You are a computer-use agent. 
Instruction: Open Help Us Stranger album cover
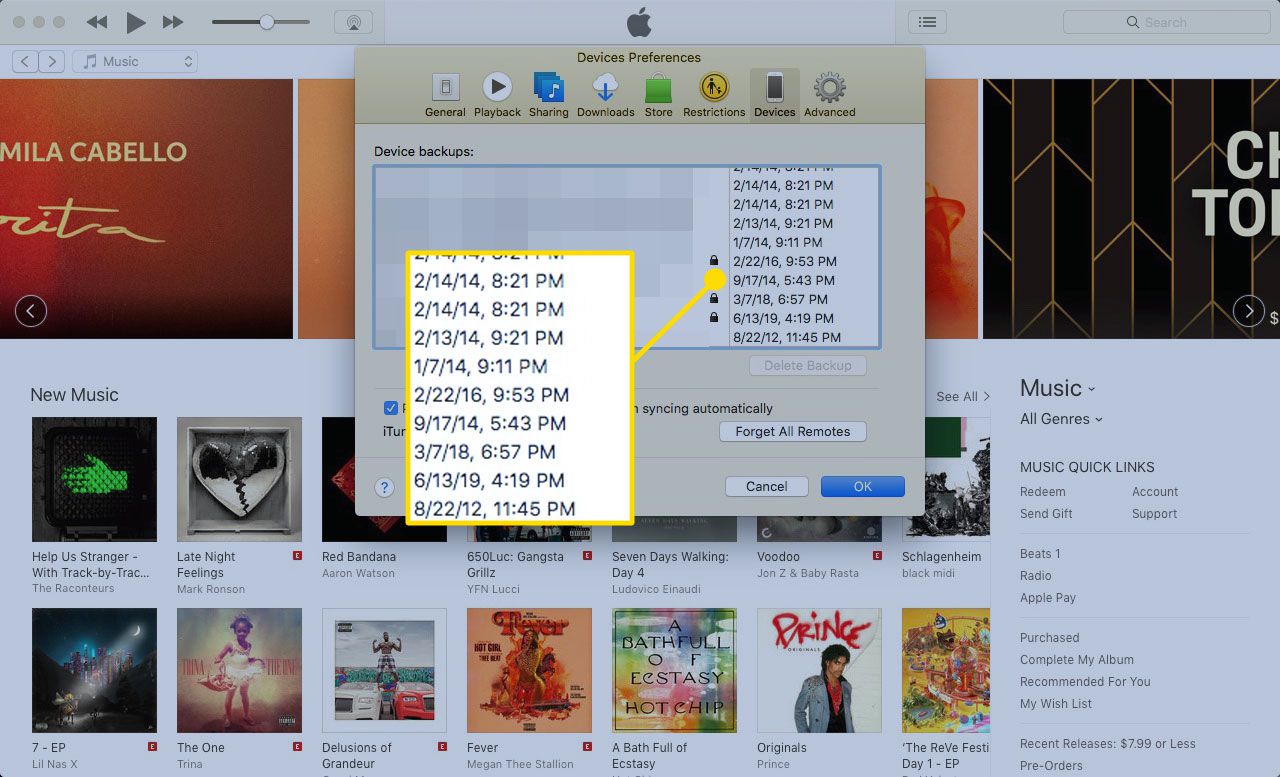[94, 479]
